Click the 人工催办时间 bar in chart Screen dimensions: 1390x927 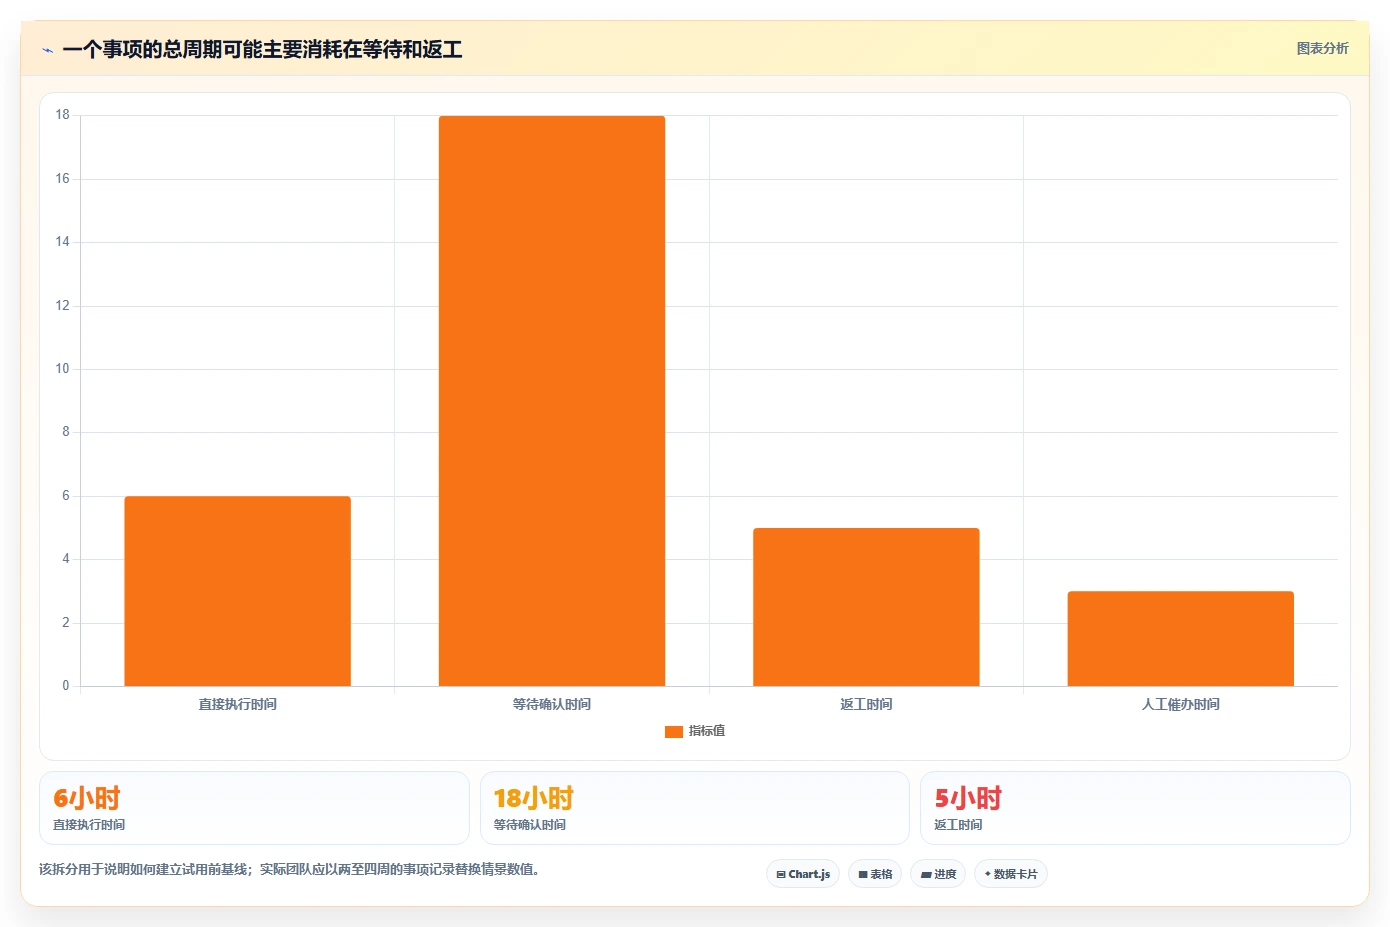[x=1181, y=638]
